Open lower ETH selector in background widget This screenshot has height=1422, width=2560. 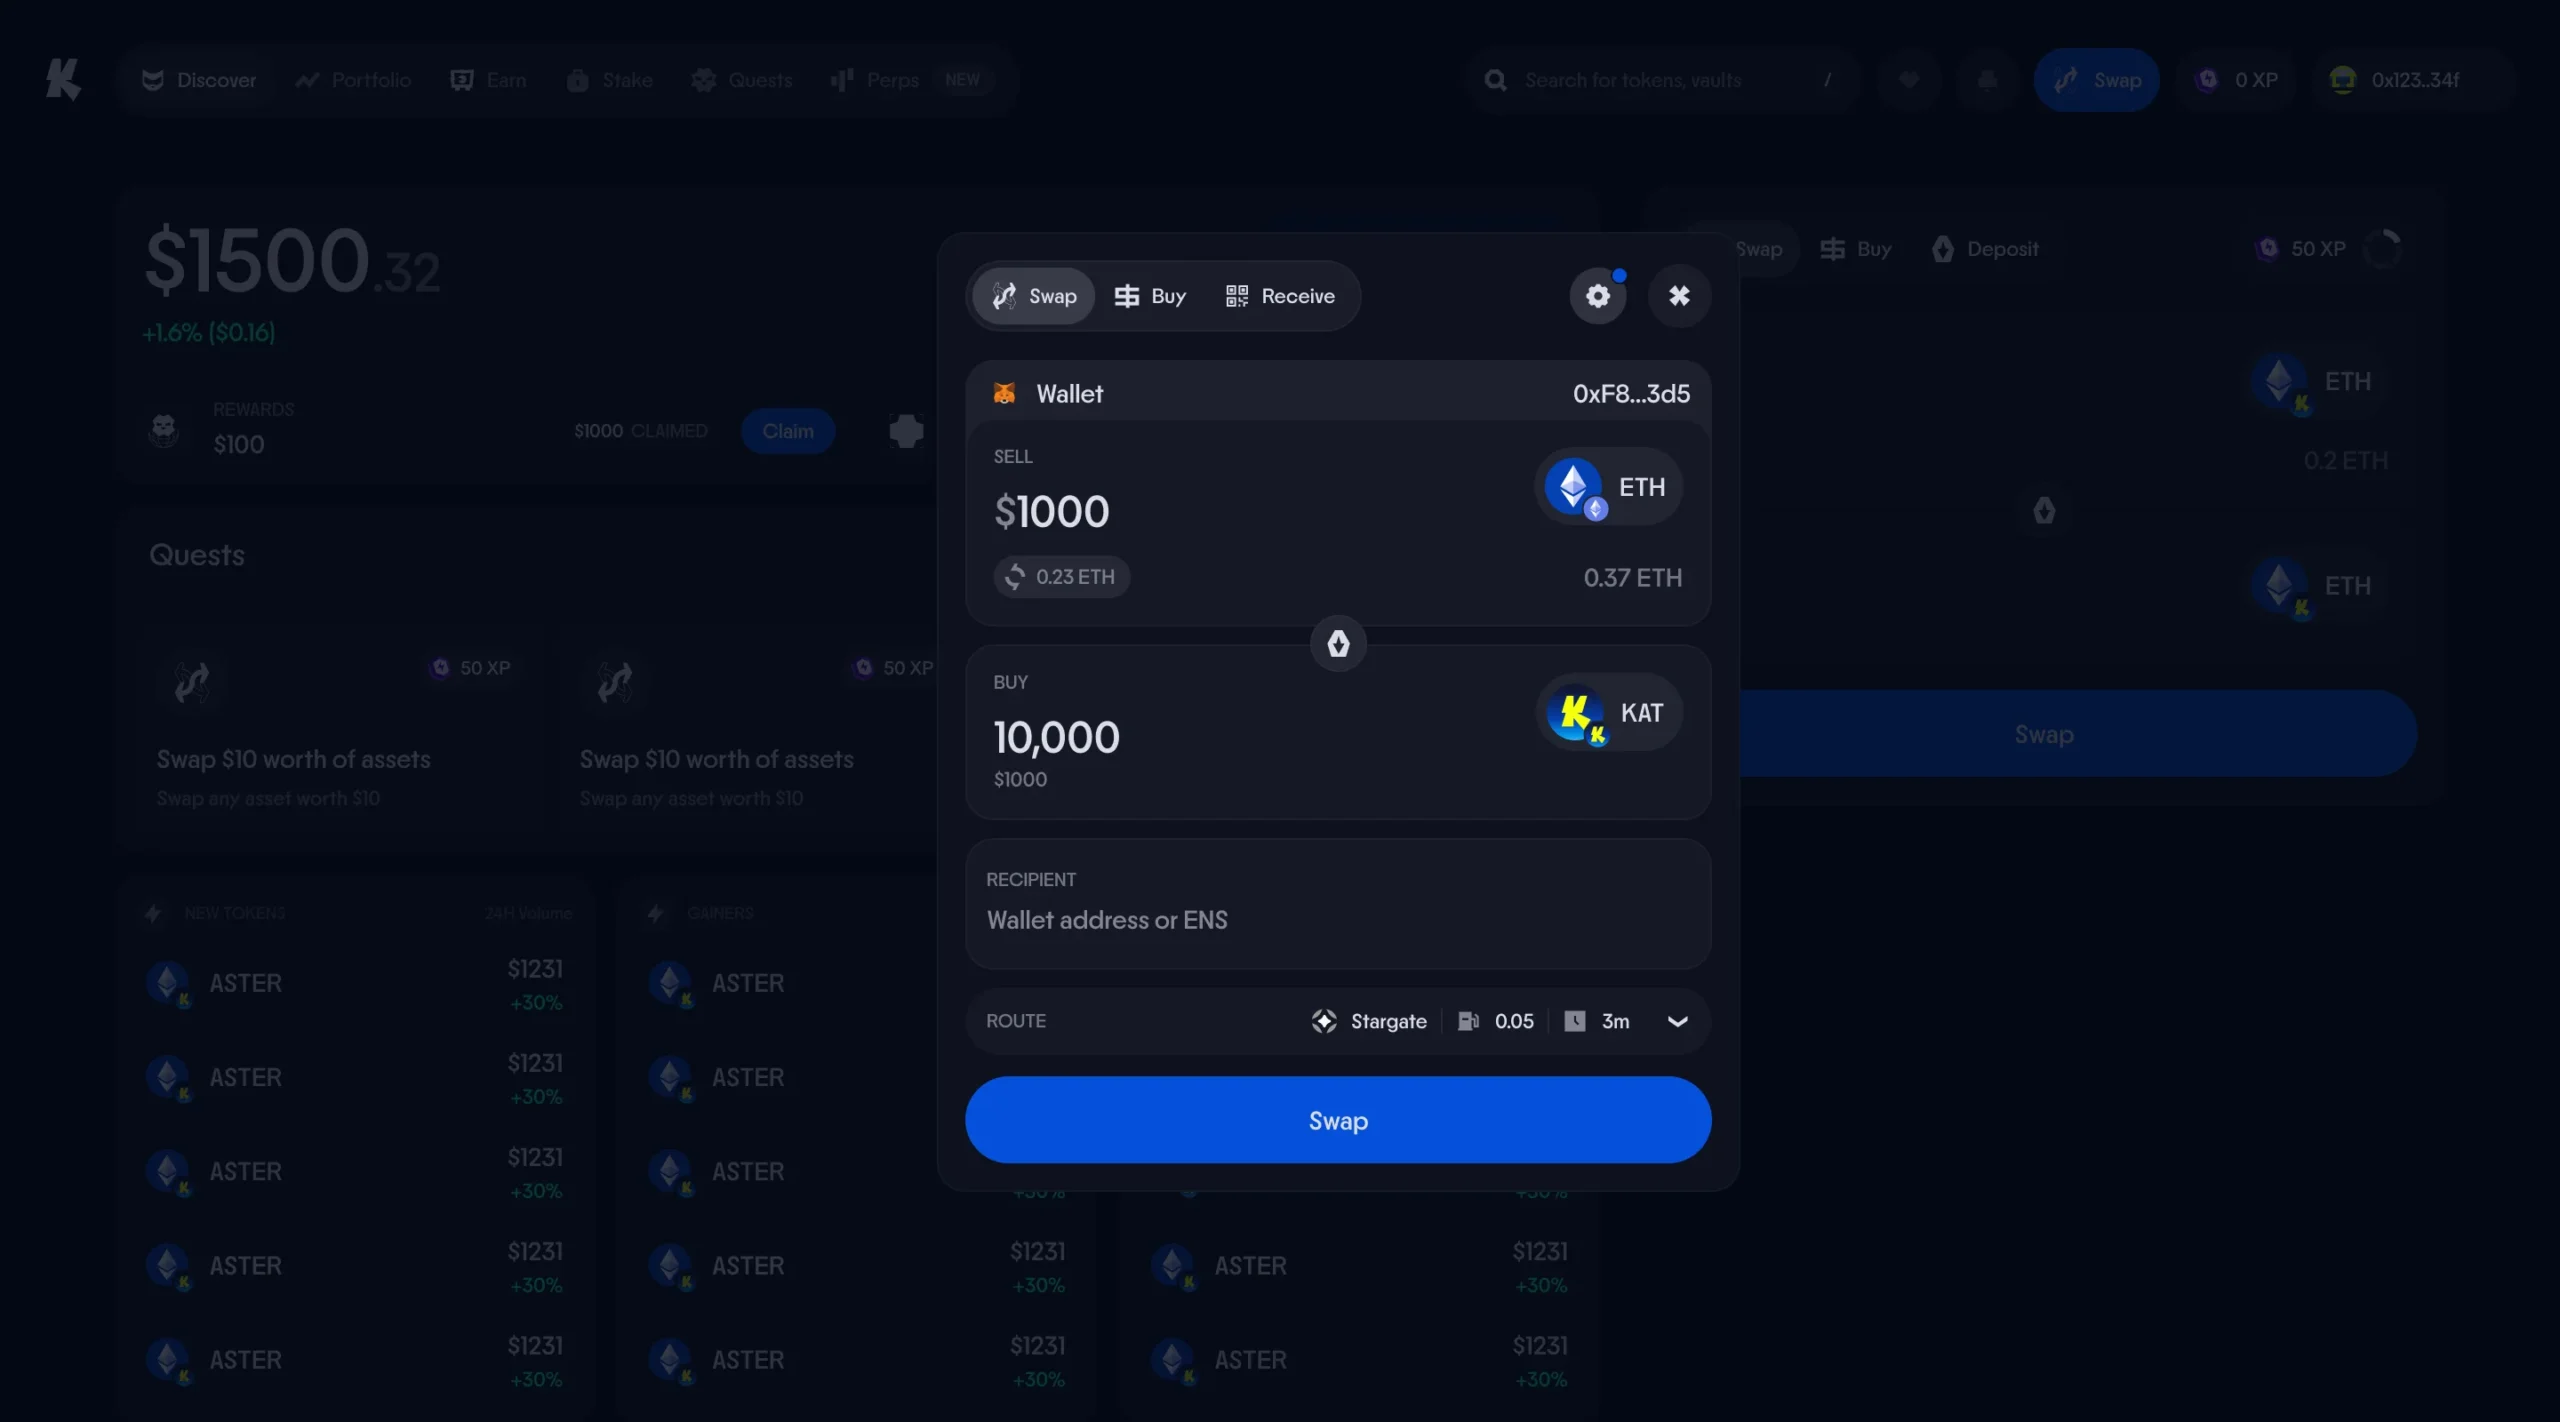pyautogui.click(x=2314, y=586)
